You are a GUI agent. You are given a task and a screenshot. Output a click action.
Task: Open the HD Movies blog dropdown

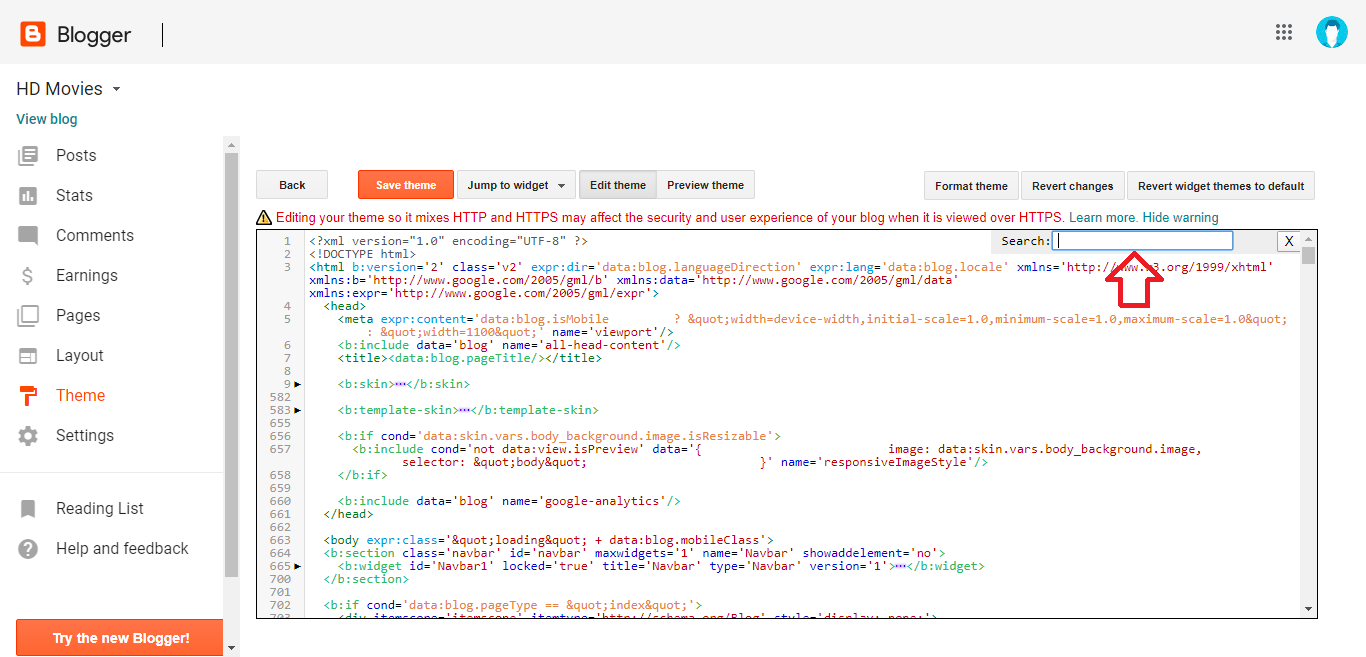[116, 89]
